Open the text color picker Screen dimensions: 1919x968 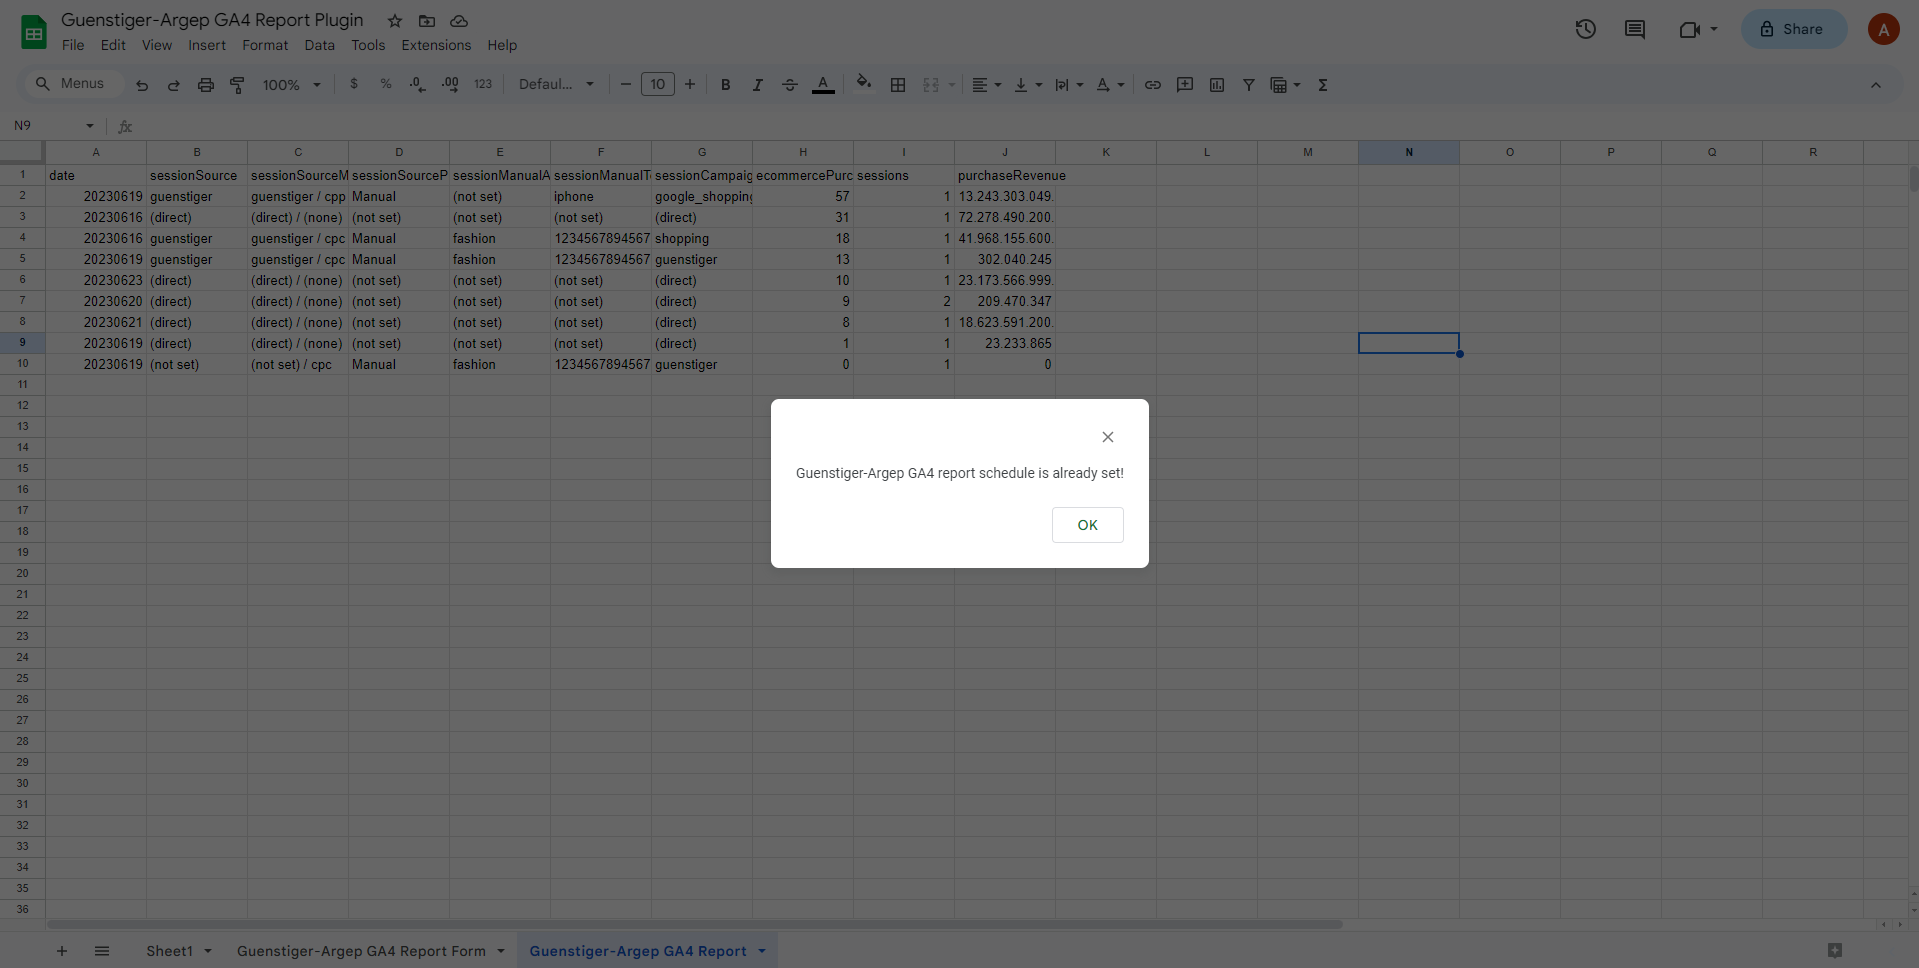tap(823, 85)
